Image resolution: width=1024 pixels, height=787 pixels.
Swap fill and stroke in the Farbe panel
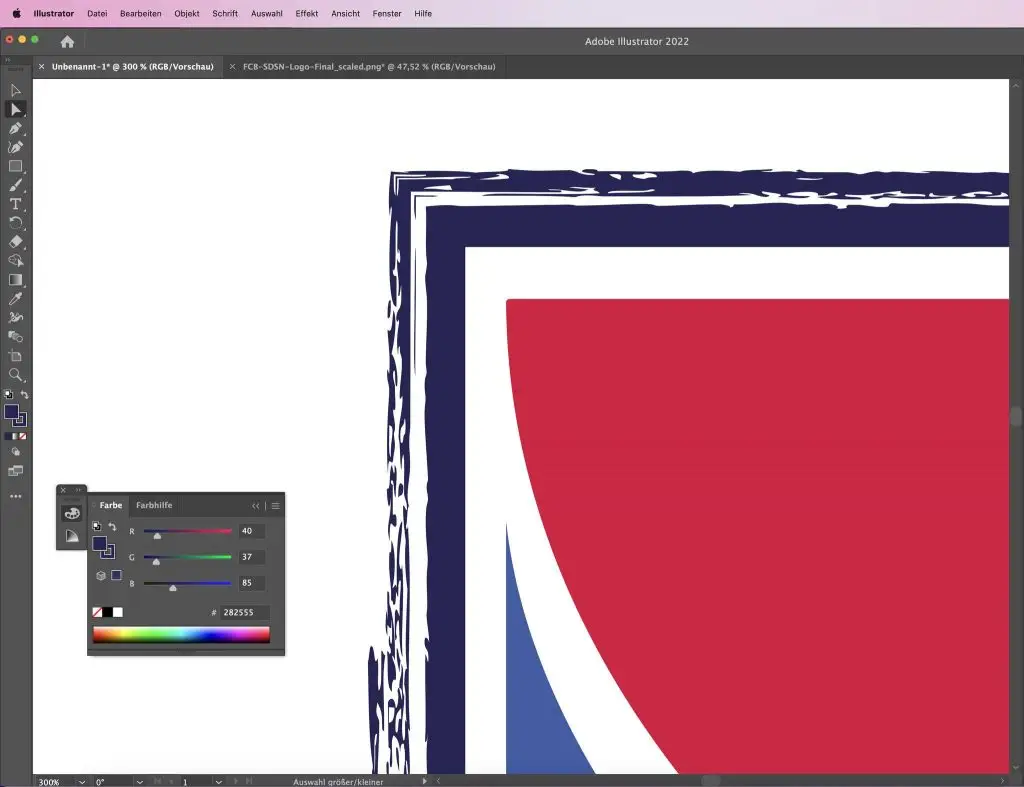point(112,527)
